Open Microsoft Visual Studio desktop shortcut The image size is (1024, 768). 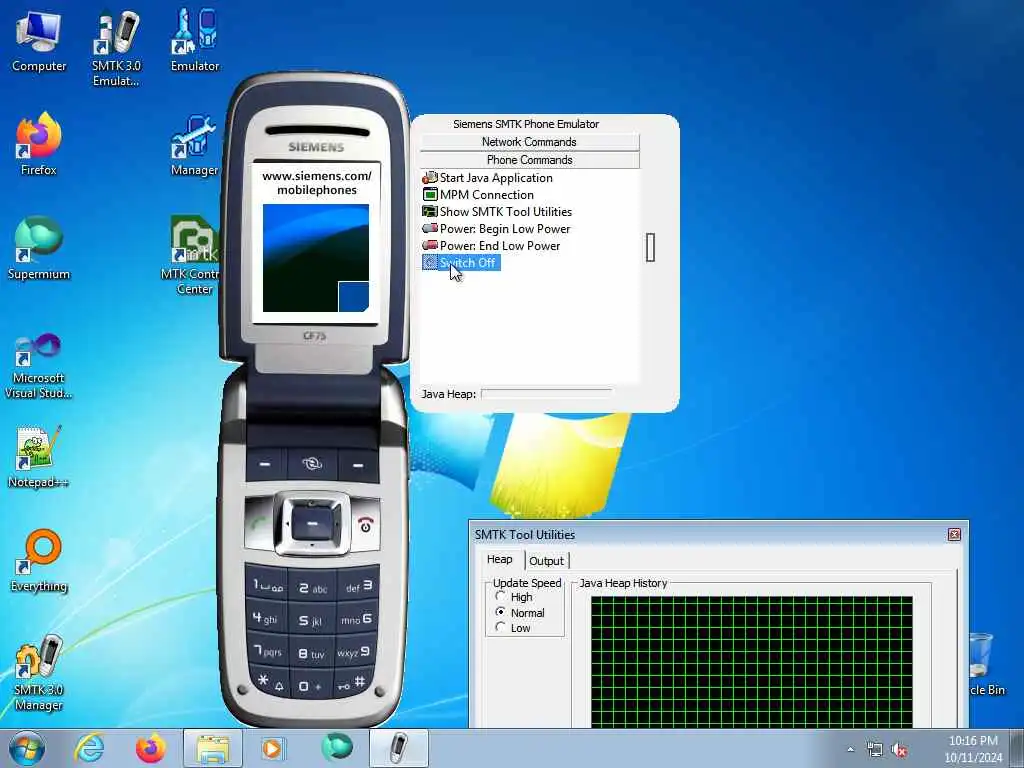[x=39, y=366]
